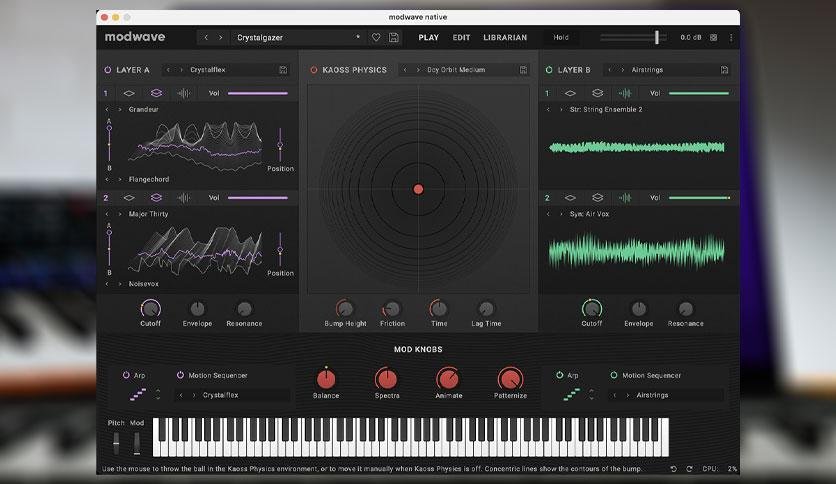Screen dimensions: 836x484
Task: Toggle Kaoss Physics power button
Action: tap(314, 70)
